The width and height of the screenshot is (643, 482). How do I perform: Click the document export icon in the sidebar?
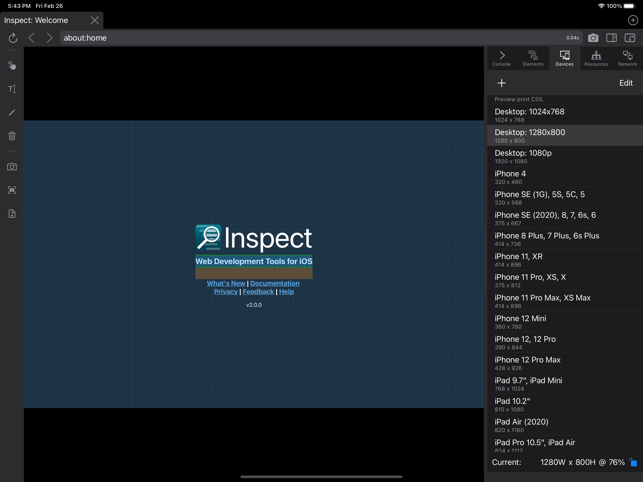pyautogui.click(x=12, y=214)
